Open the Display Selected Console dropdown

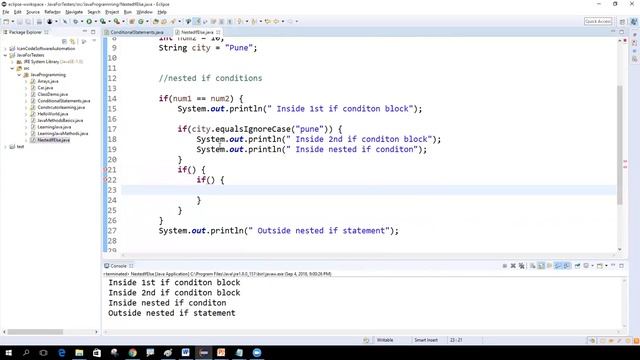[x=593, y=266]
